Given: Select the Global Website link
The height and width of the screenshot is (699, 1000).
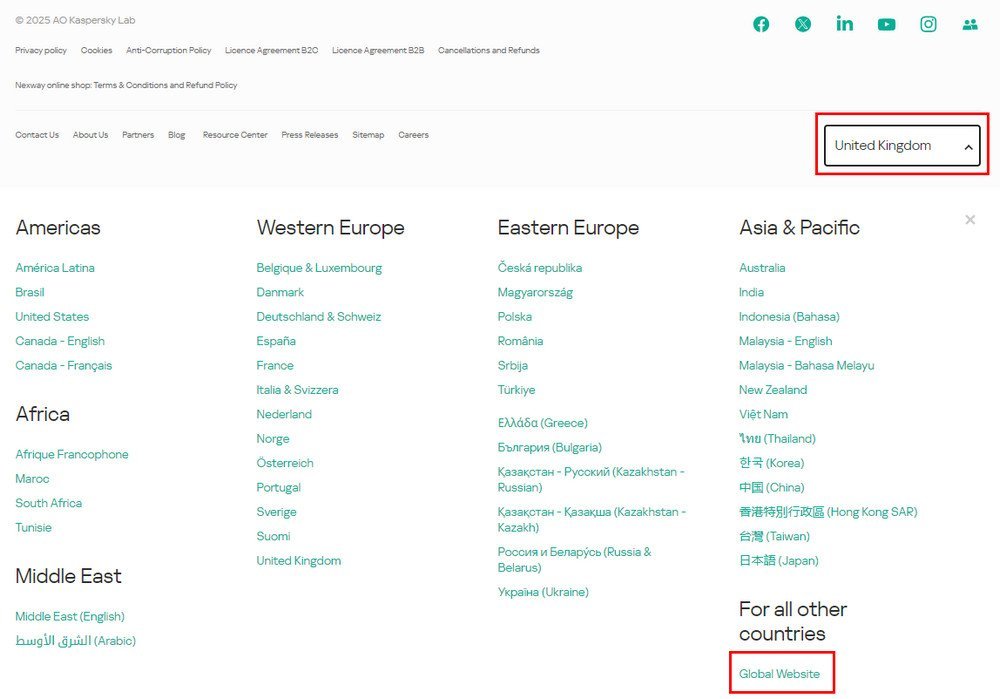Looking at the screenshot, I should click(x=779, y=674).
